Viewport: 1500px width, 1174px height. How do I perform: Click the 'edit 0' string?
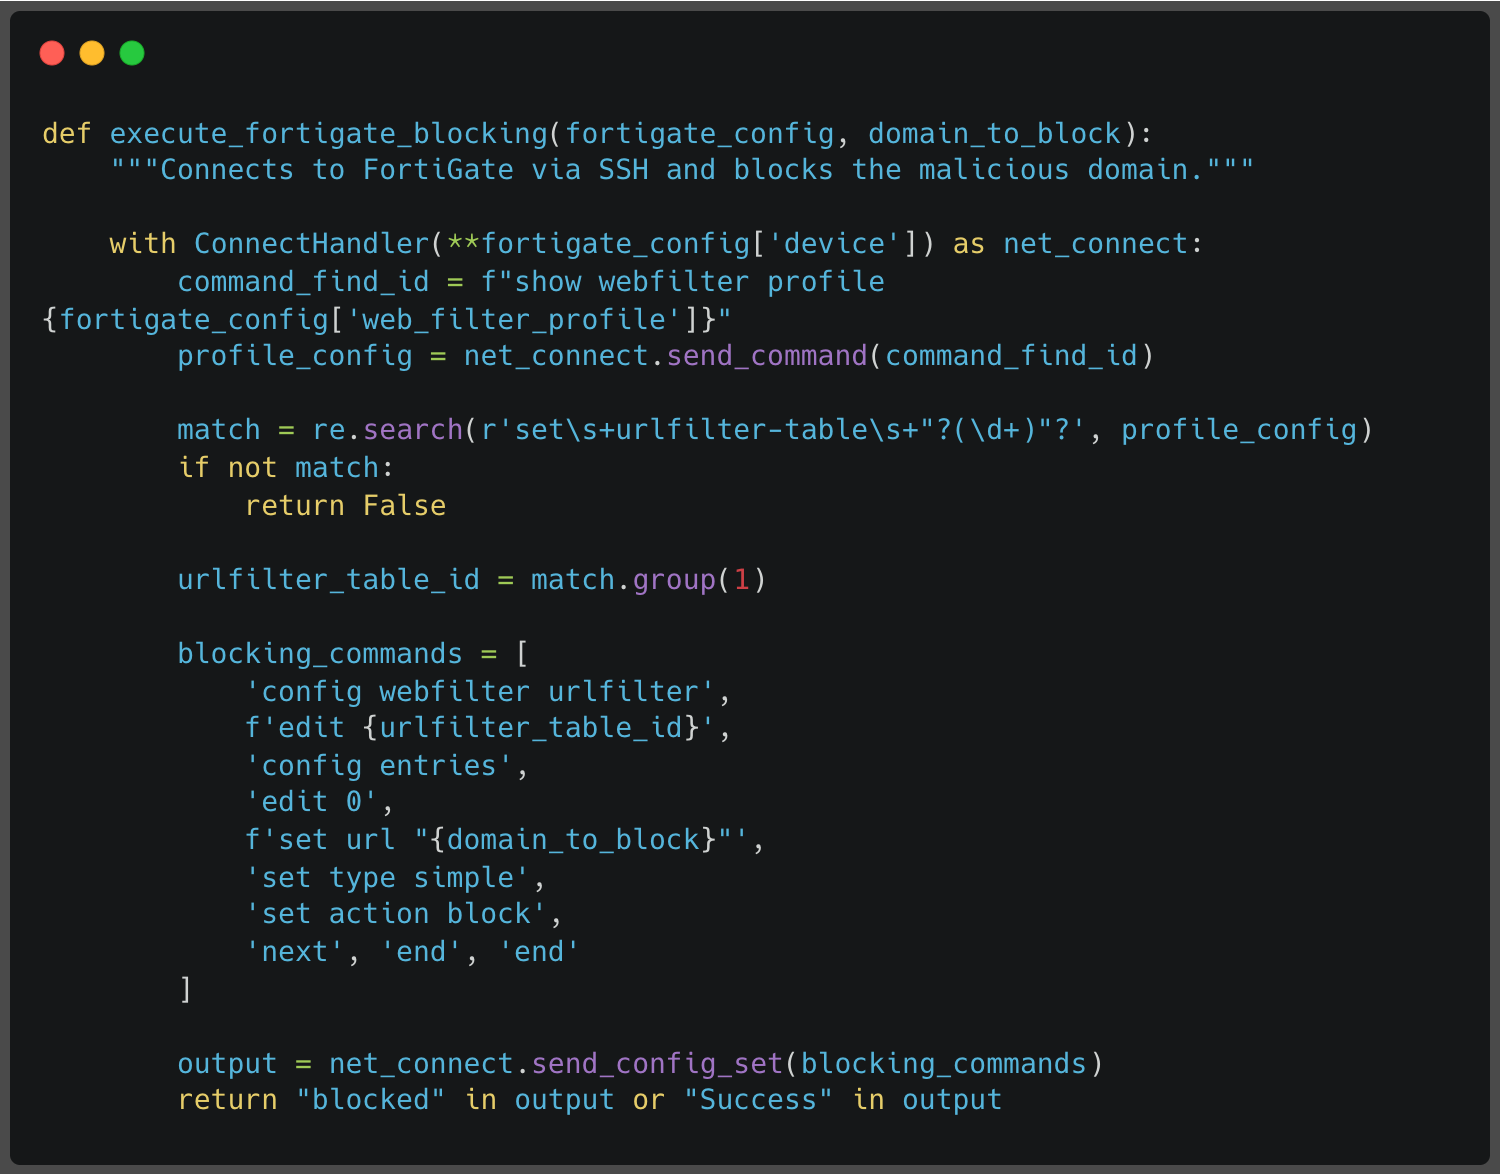coord(312,802)
